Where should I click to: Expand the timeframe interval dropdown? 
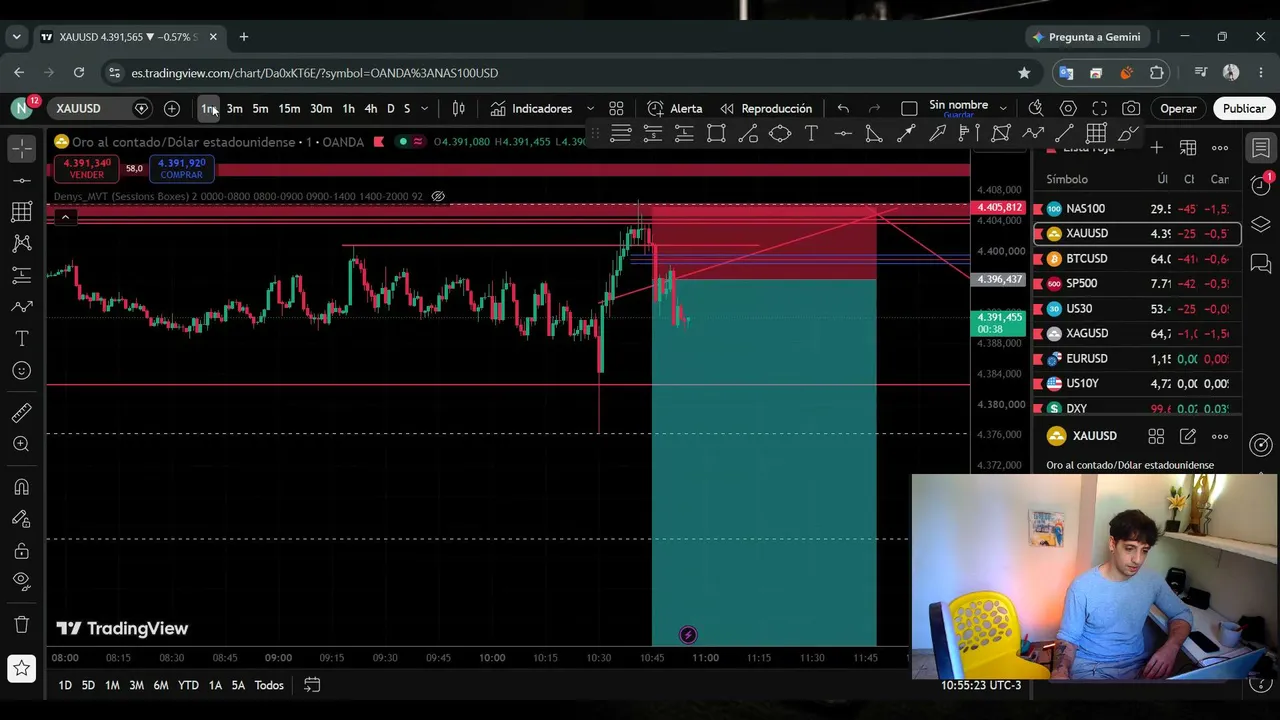[424, 108]
